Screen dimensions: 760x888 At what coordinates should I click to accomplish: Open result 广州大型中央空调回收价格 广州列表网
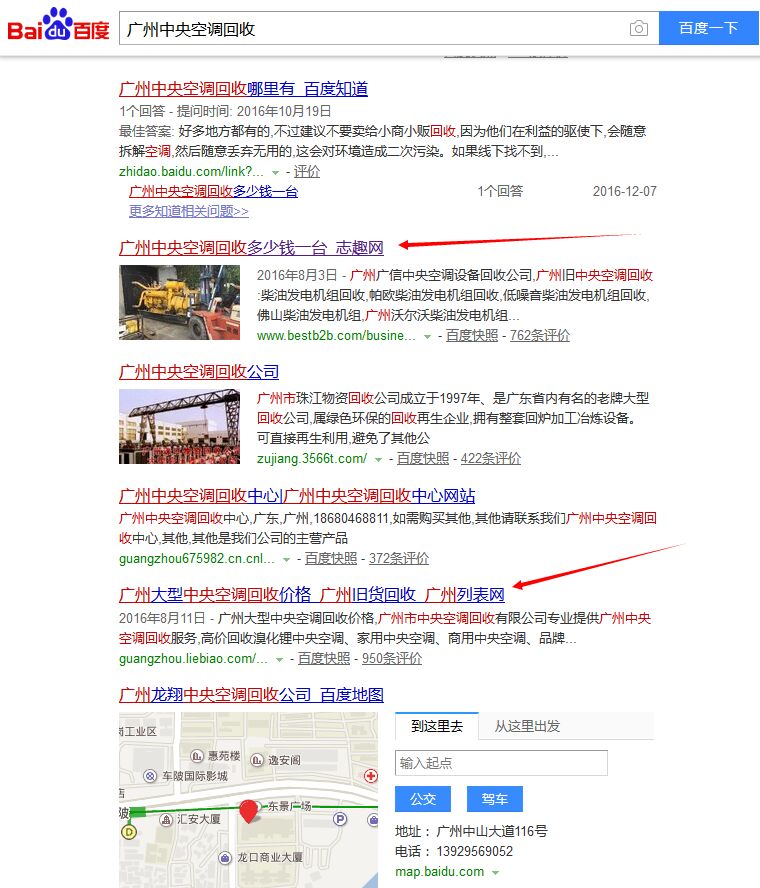pyautogui.click(x=311, y=595)
